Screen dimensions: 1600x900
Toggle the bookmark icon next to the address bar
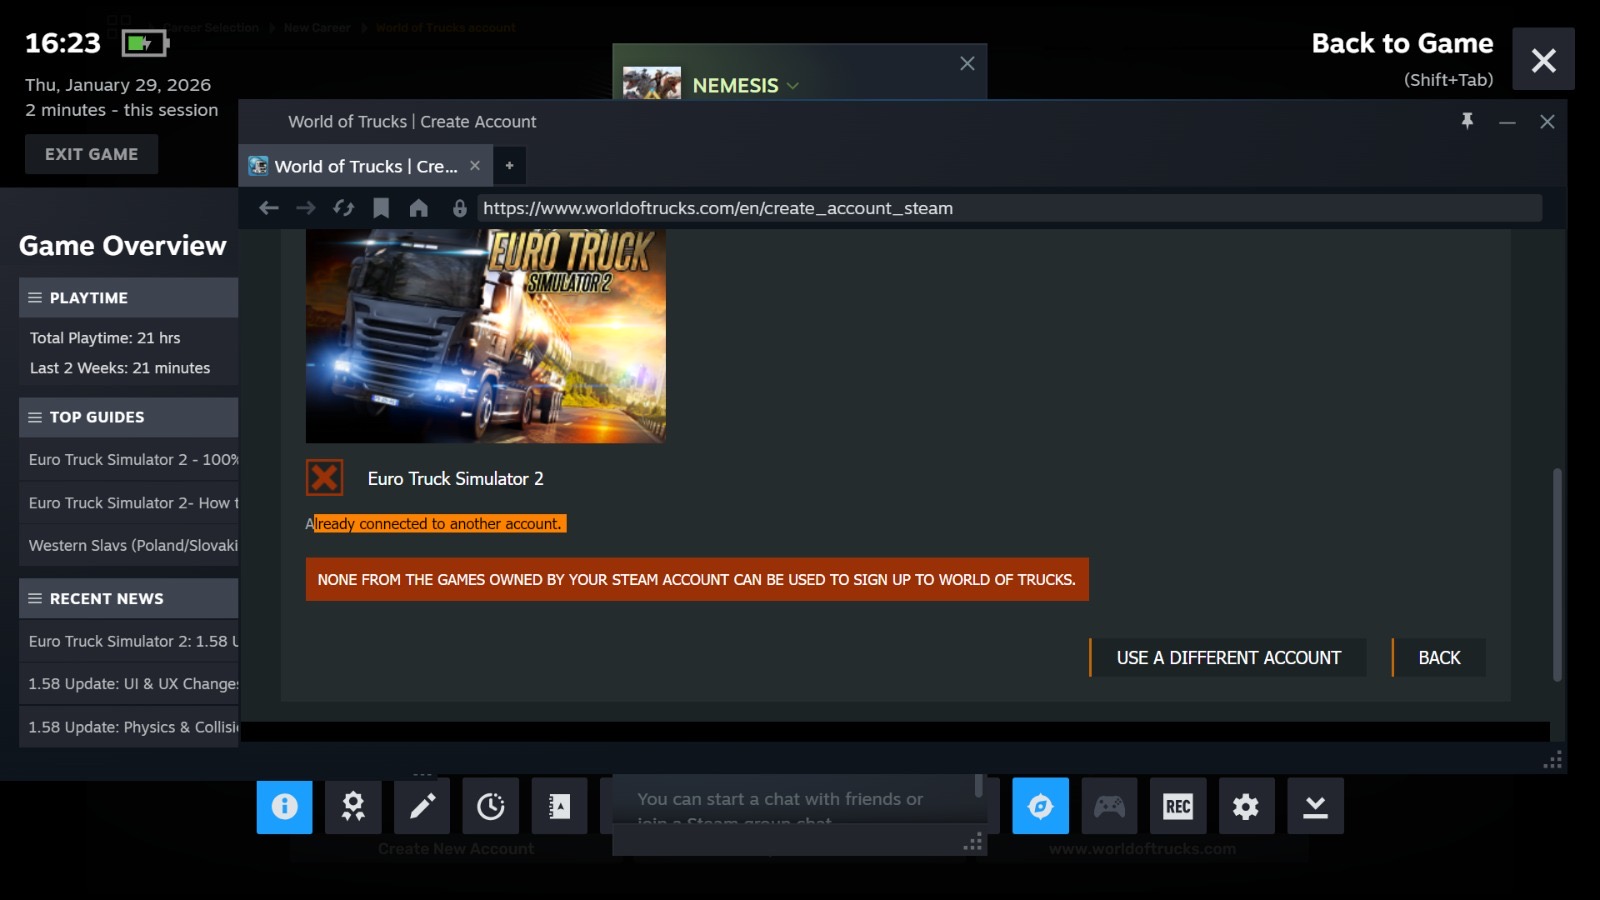[x=381, y=208]
